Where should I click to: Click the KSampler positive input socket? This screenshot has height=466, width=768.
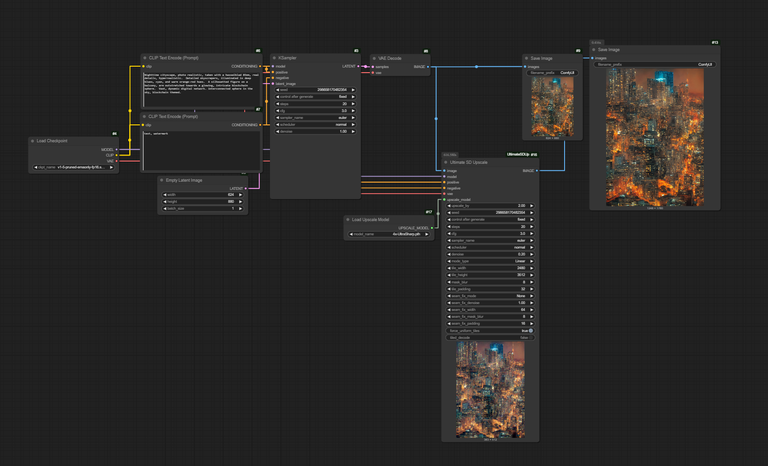pyautogui.click(x=273, y=72)
